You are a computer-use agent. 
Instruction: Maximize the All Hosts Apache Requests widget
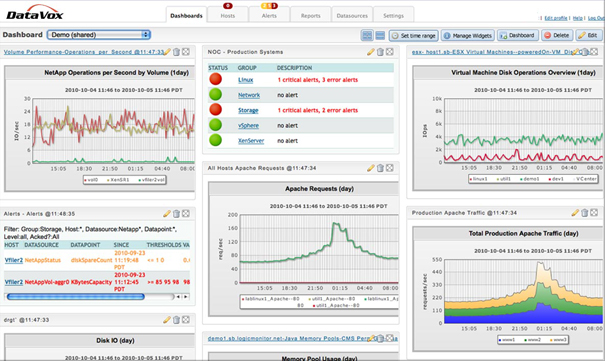(390, 168)
